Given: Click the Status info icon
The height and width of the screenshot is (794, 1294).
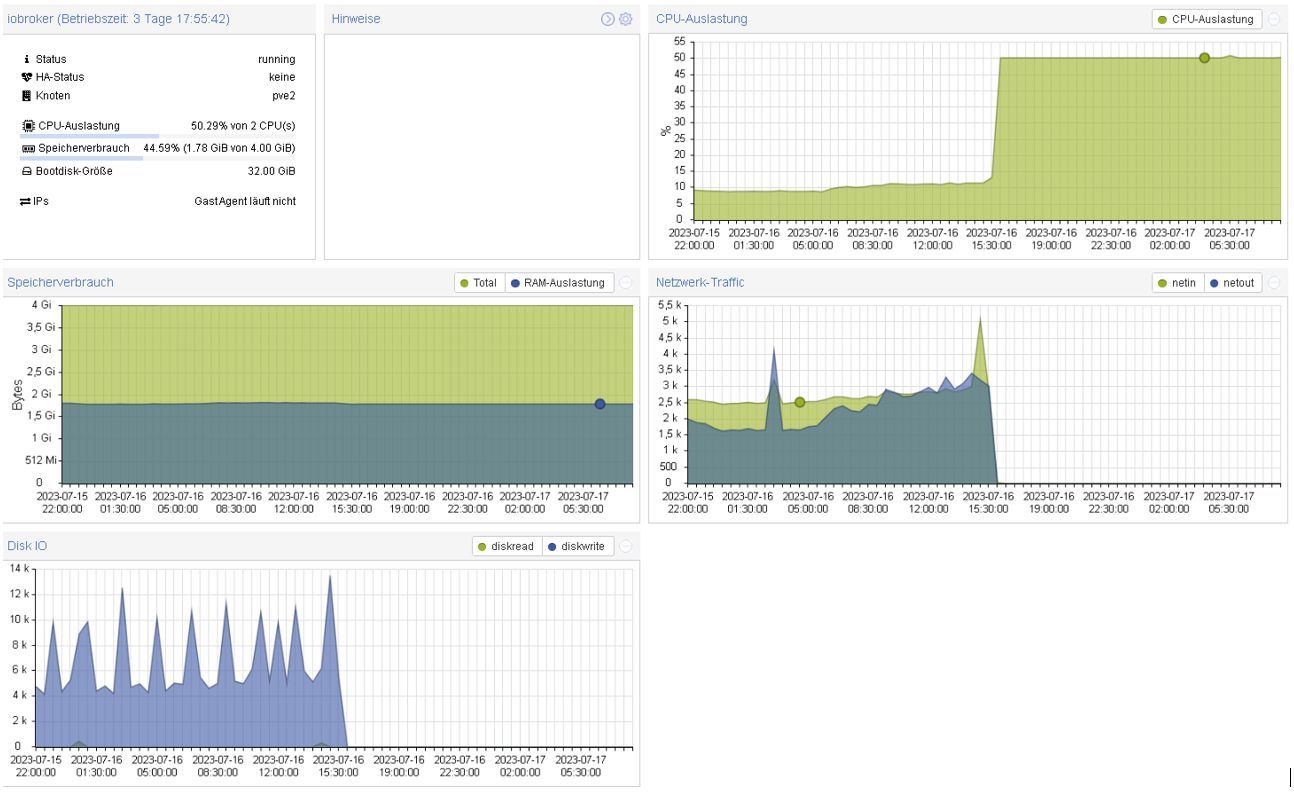Looking at the screenshot, I should pos(27,59).
